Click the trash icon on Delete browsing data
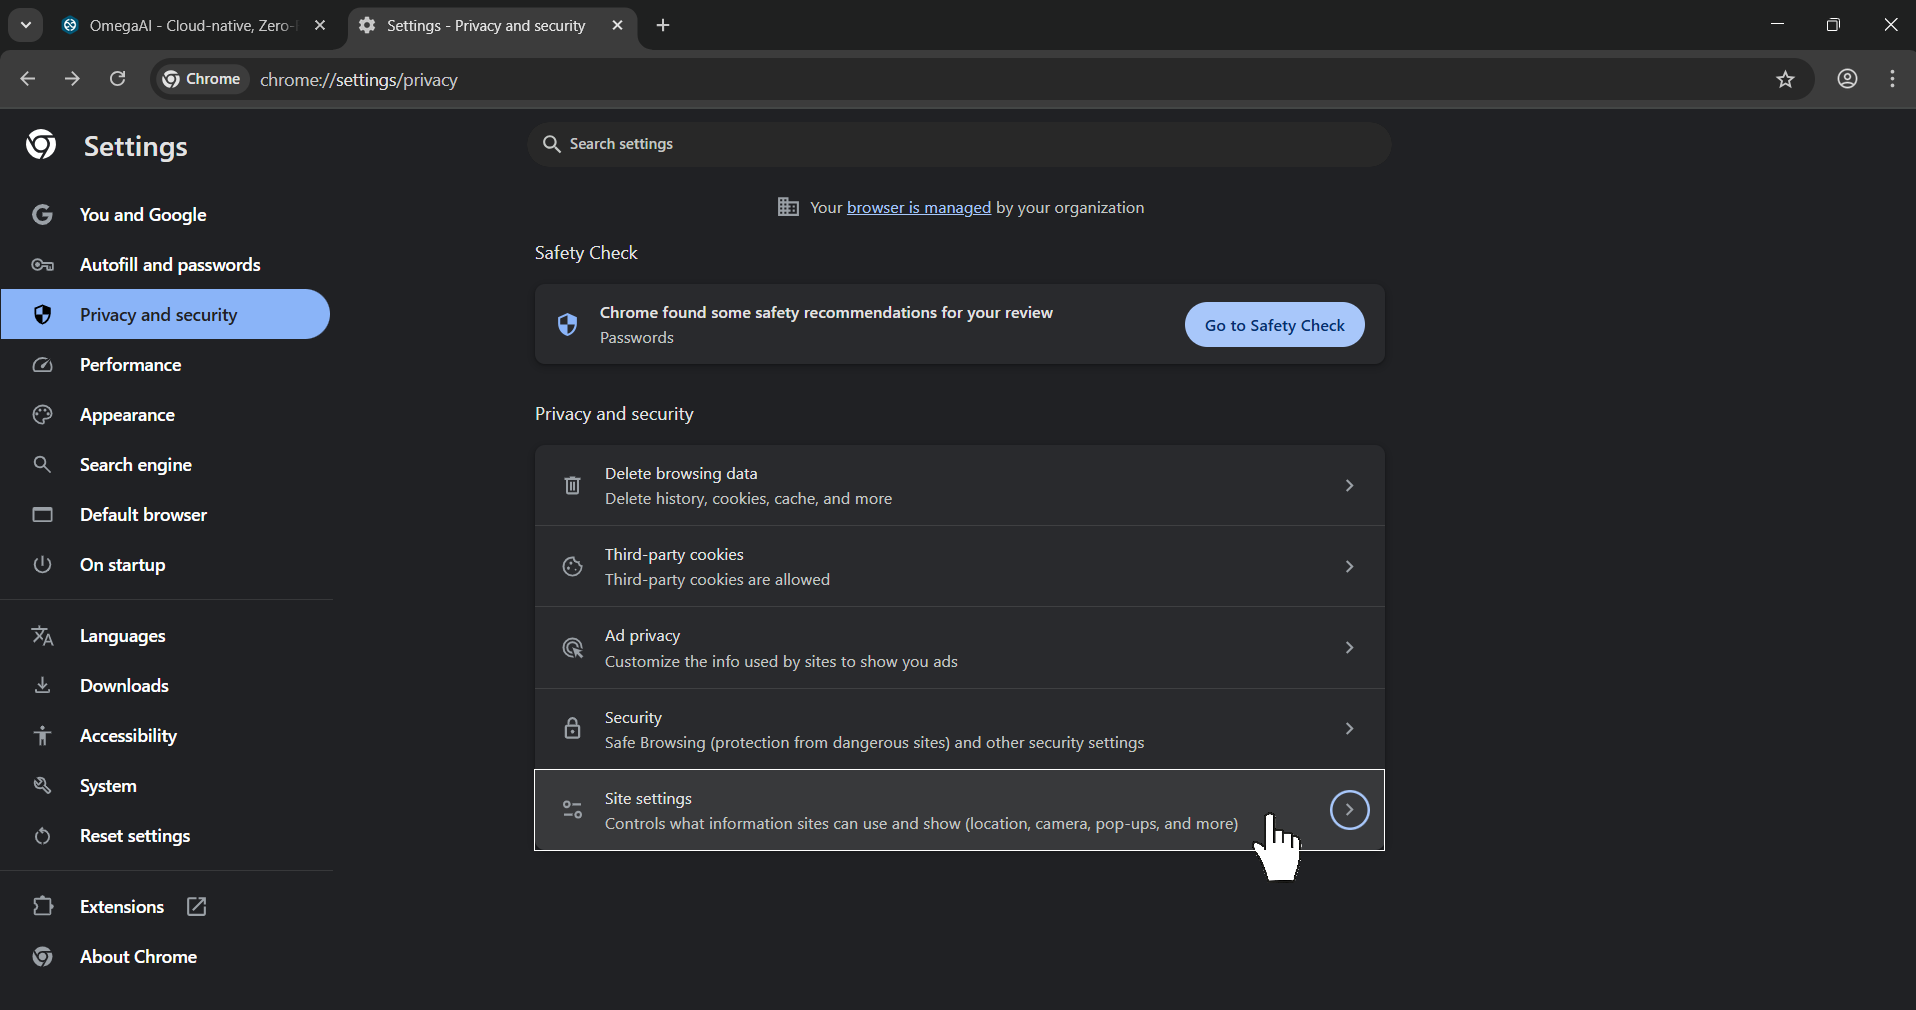1916x1010 pixels. point(572,486)
